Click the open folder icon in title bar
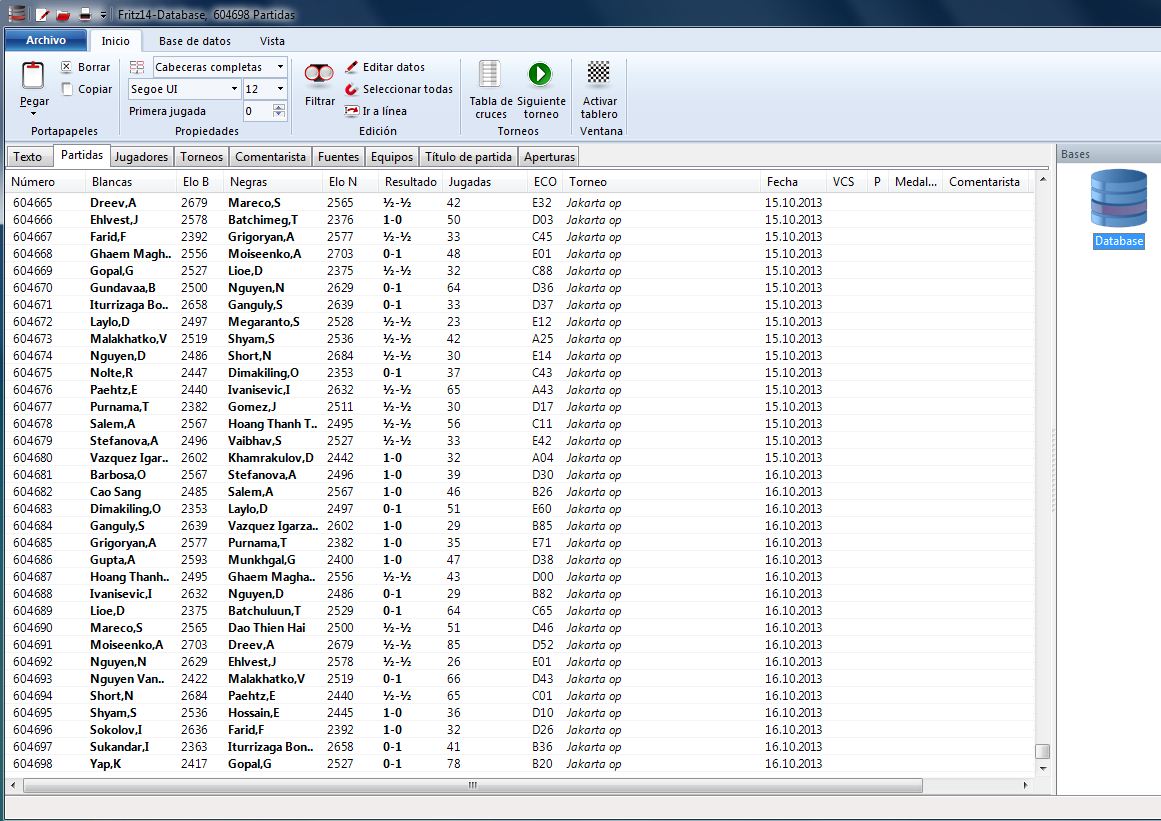 tap(64, 14)
